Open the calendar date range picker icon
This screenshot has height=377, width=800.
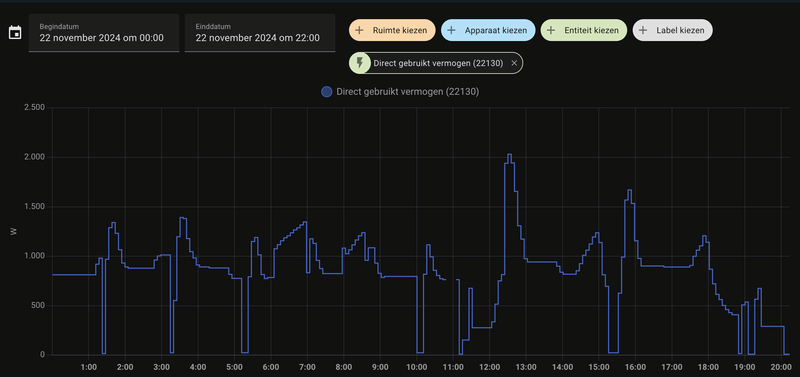tap(15, 33)
